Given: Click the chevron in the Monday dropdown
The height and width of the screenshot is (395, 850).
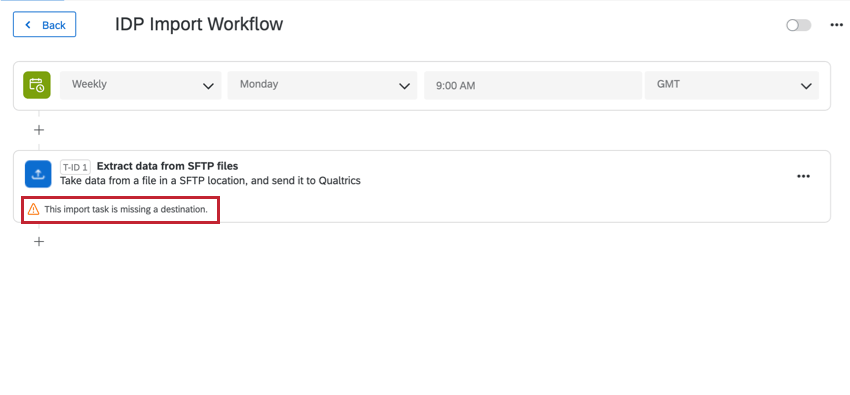Looking at the screenshot, I should [404, 86].
